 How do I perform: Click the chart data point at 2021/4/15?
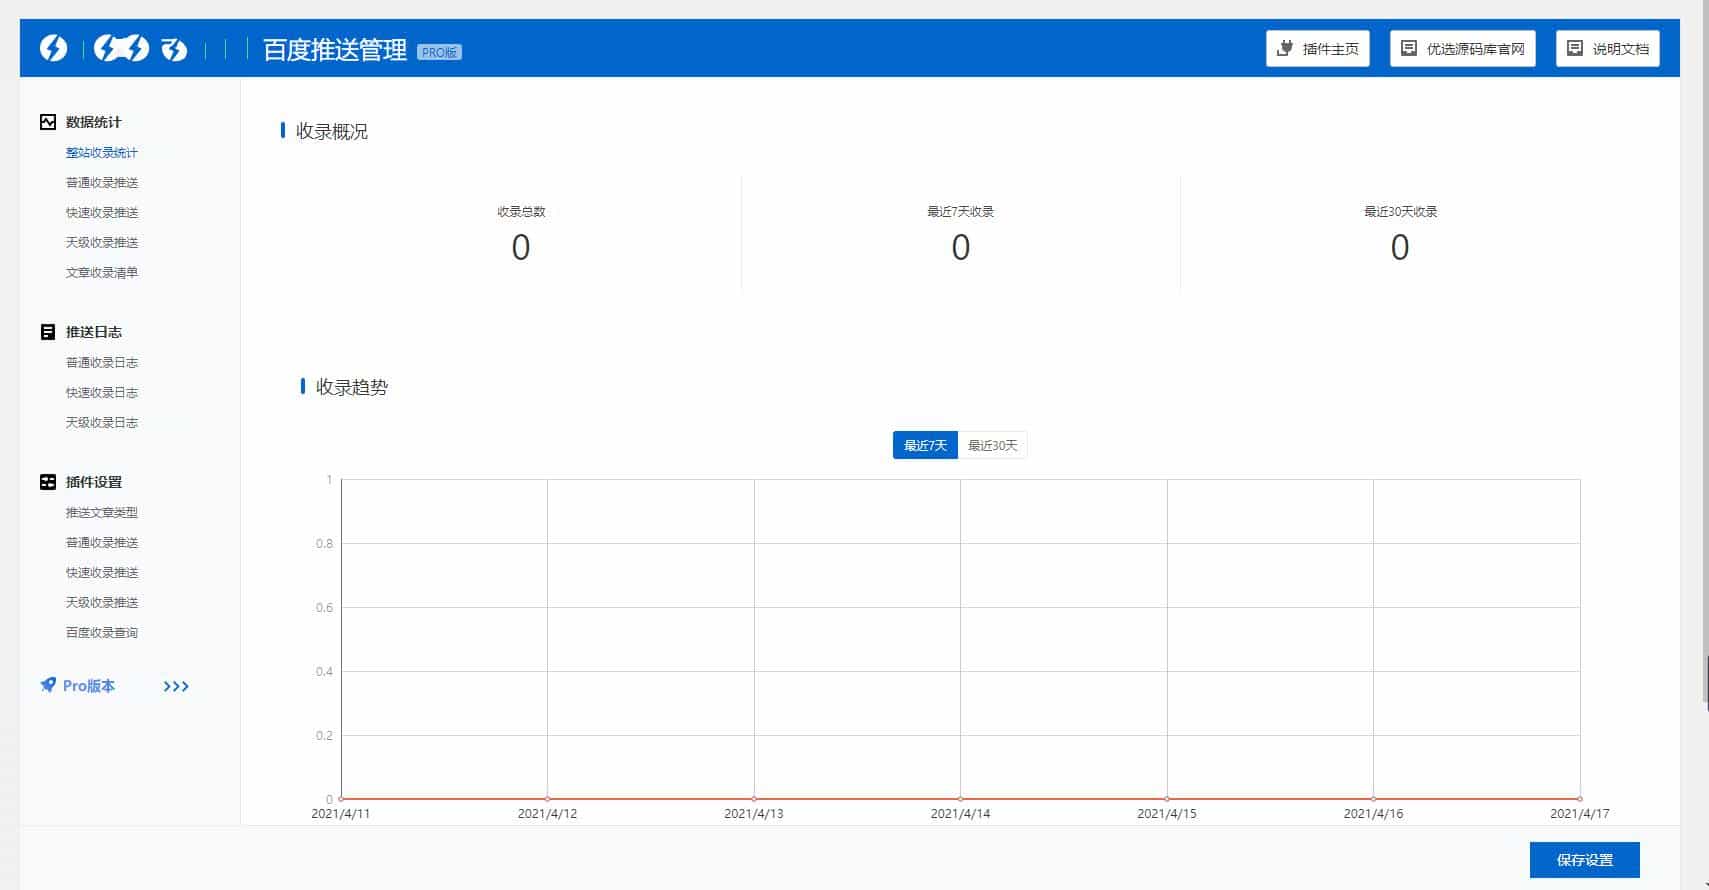[x=1167, y=799]
